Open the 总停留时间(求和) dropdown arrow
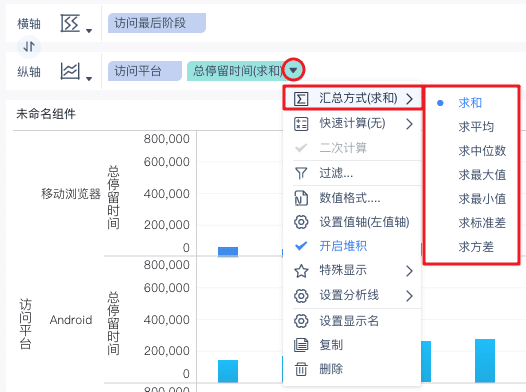The image size is (526, 392). pyautogui.click(x=294, y=70)
